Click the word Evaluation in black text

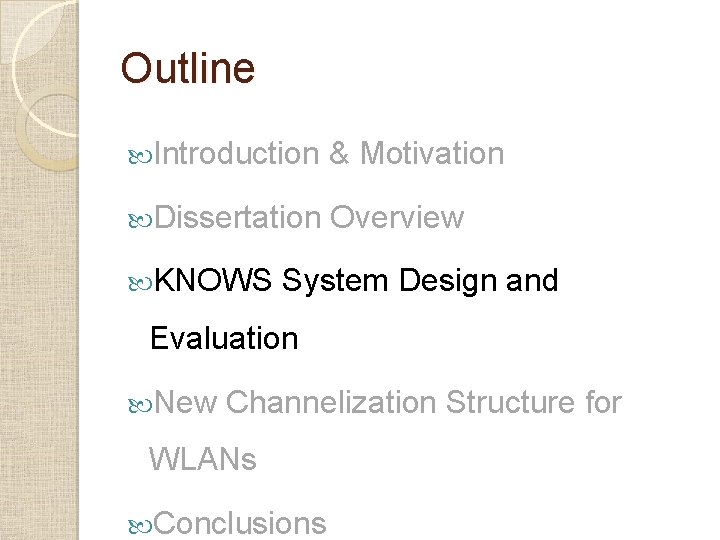[224, 338]
